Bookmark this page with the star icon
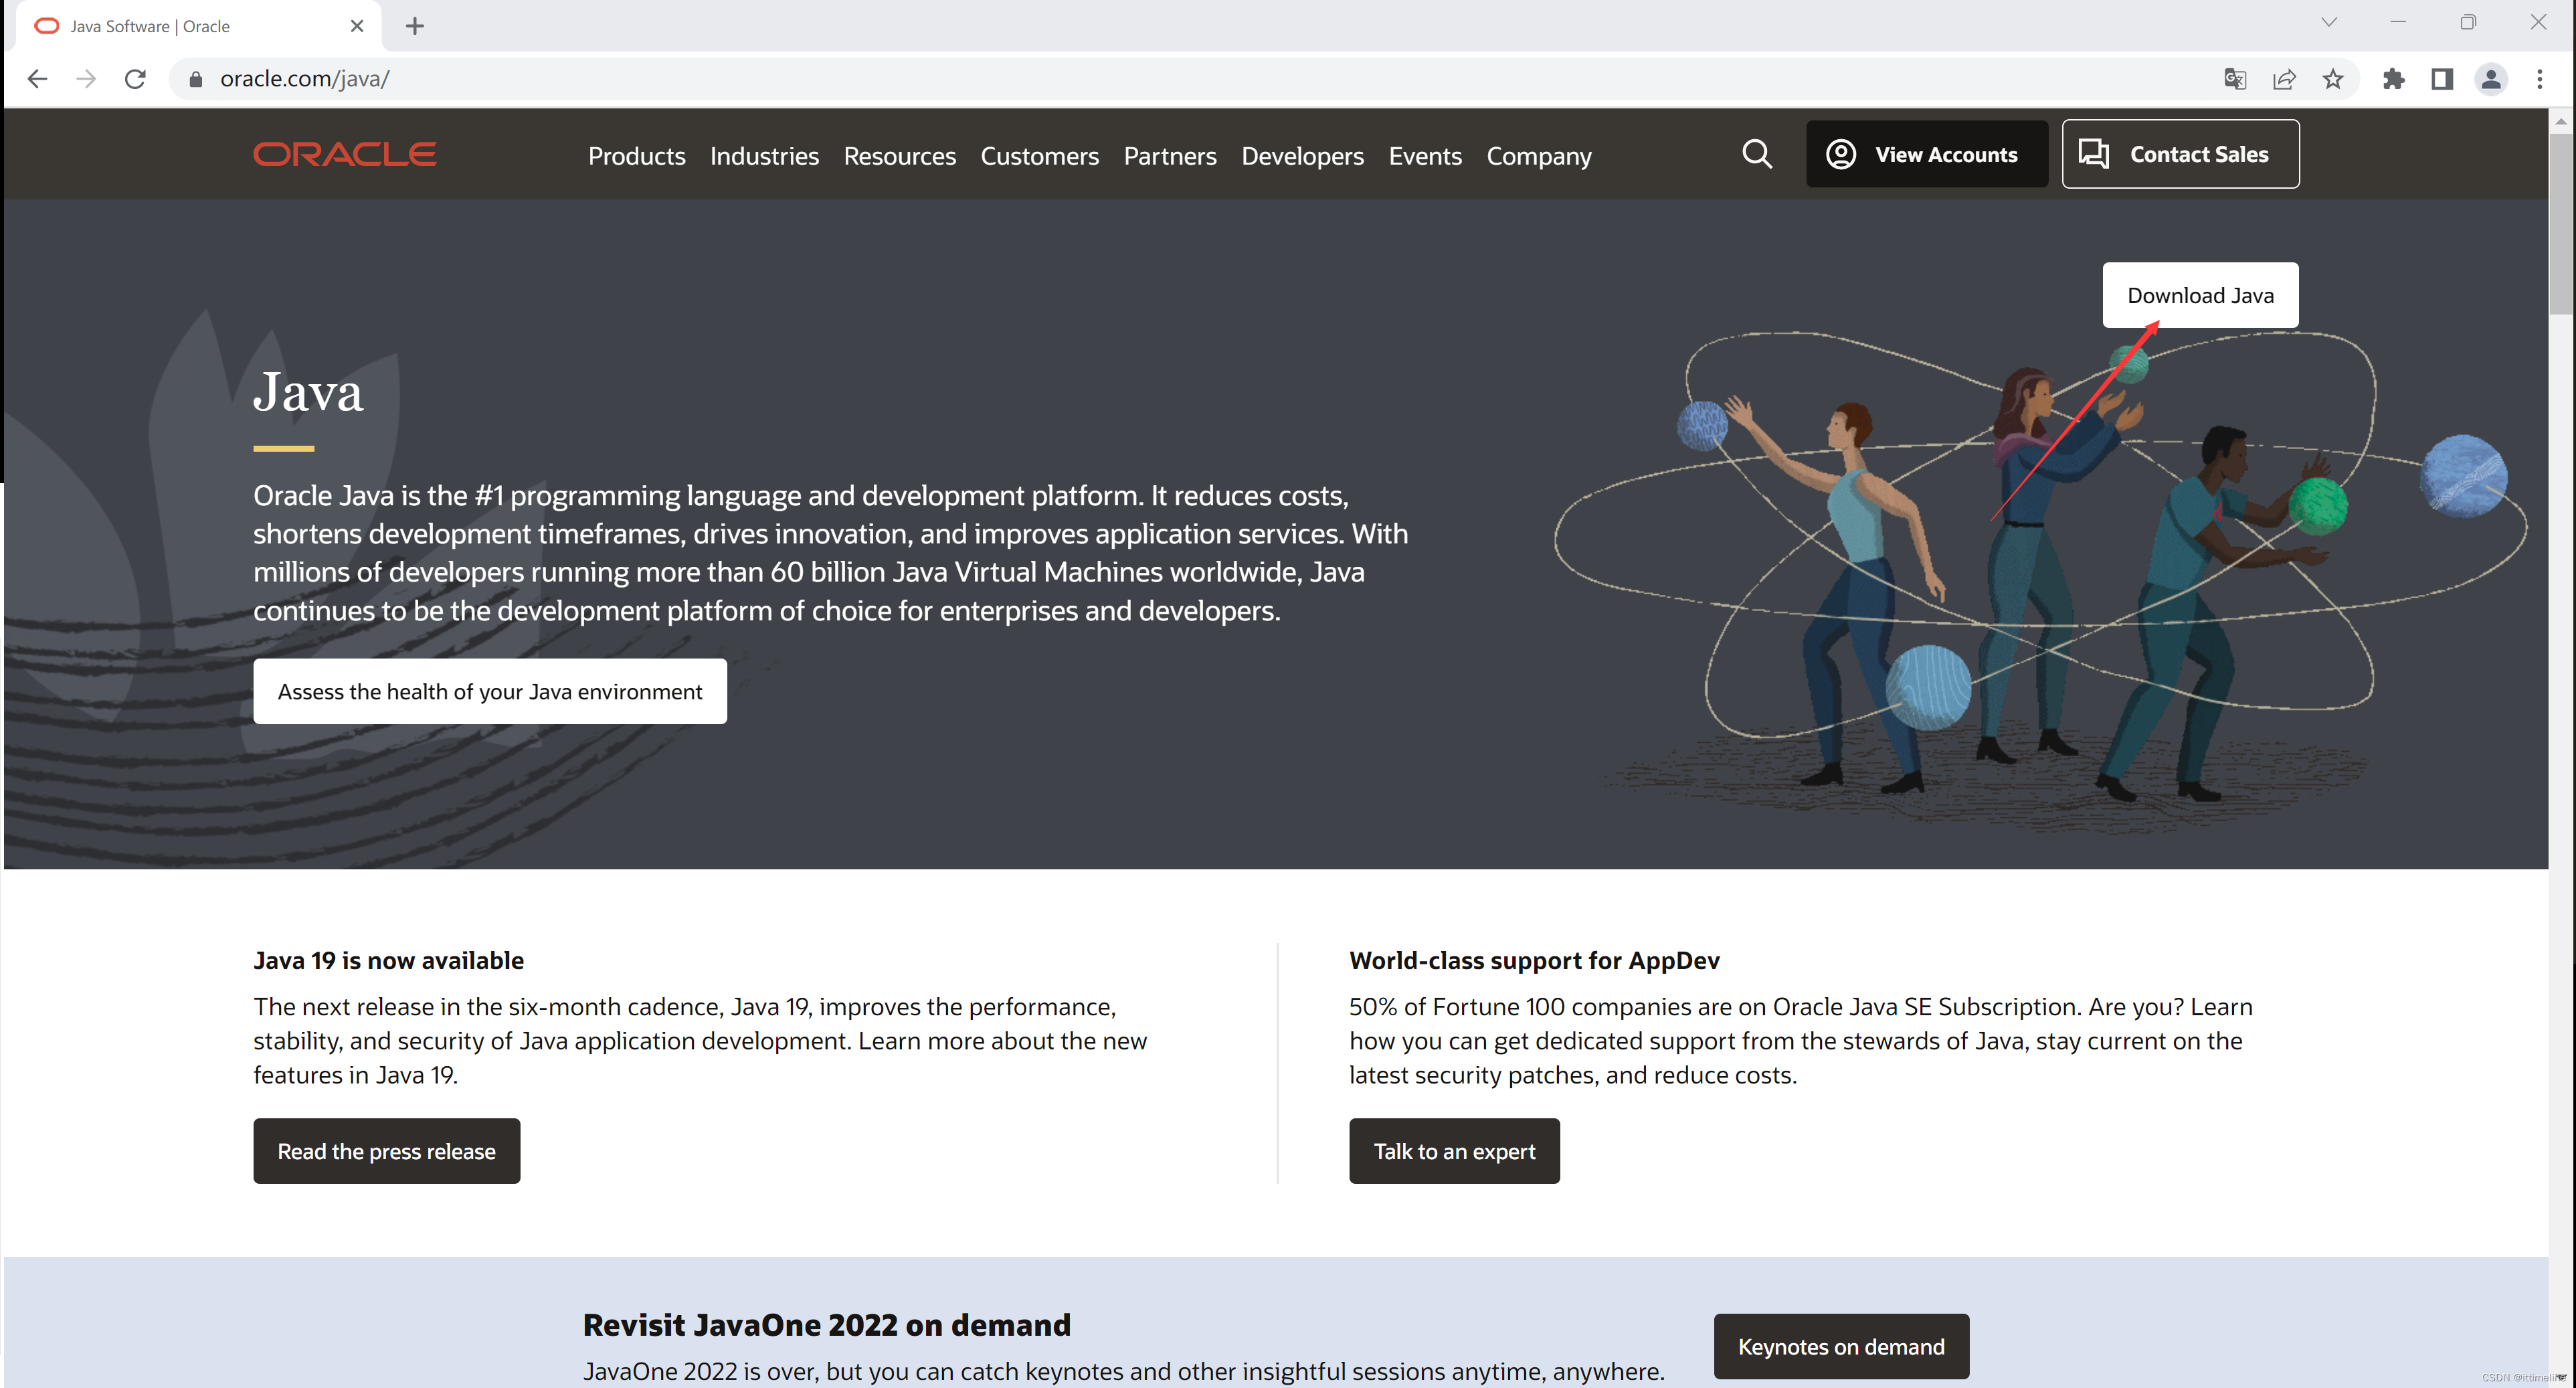The height and width of the screenshot is (1388, 2576). 2333,79
